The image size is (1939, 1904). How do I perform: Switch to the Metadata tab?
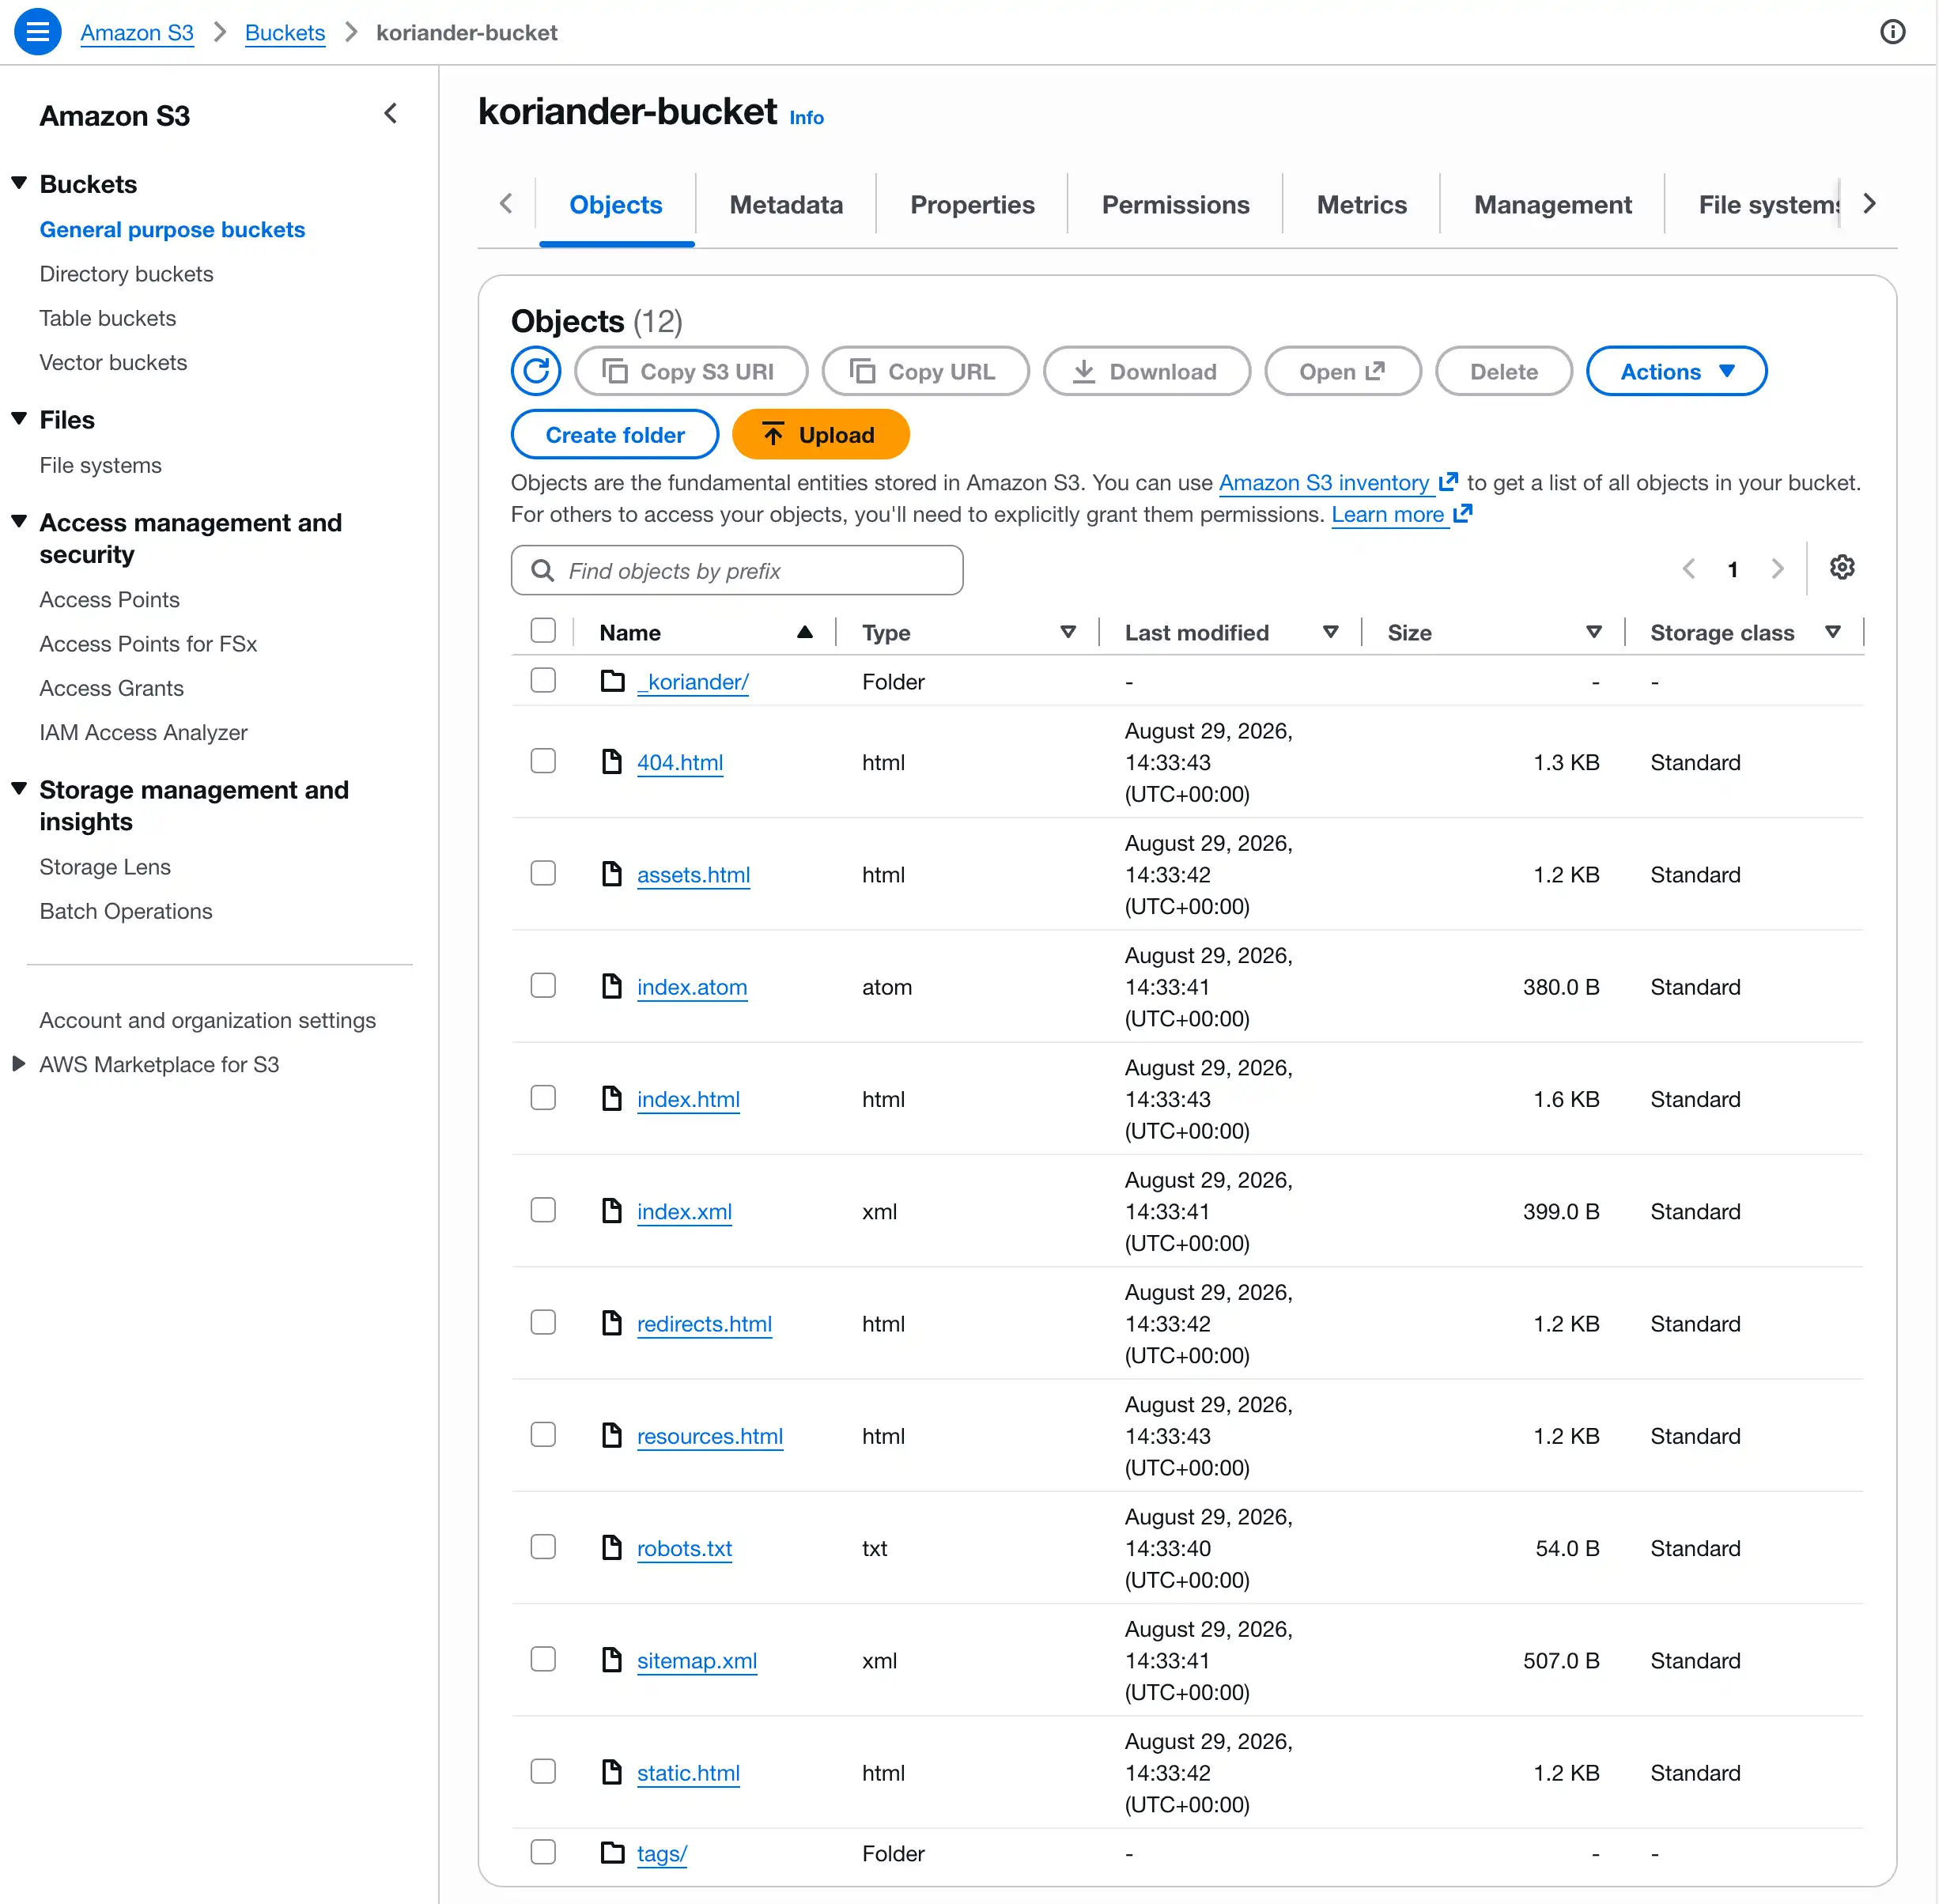click(786, 205)
